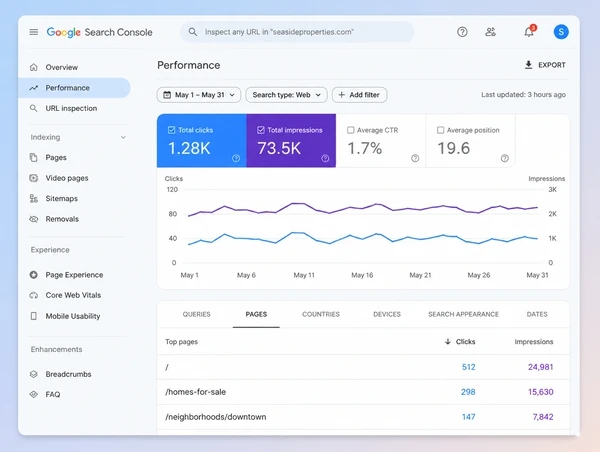Viewport: 600px width, 452px height.
Task: Click the 24,981 impressions value
Action: coord(541,367)
